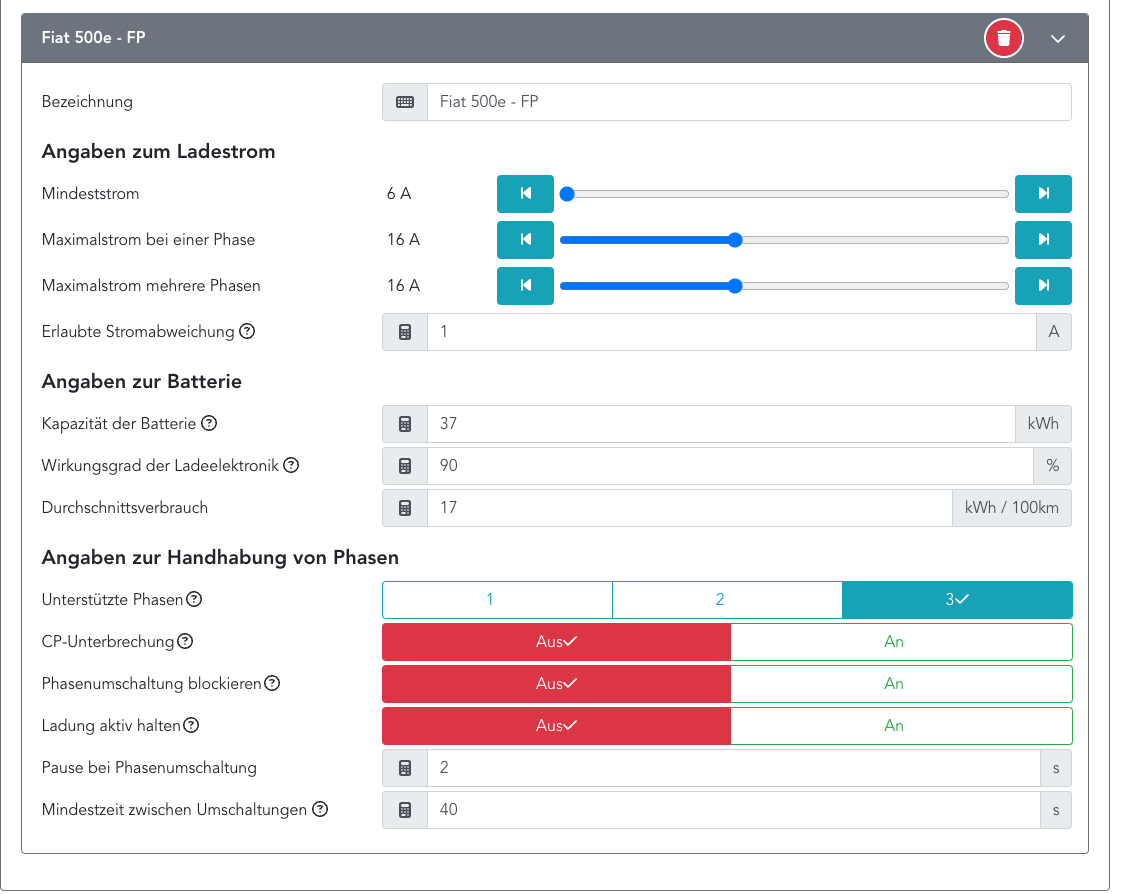The height and width of the screenshot is (894, 1128).
Task: Click the Mindeststrom slider handle
Action: pyautogui.click(x=567, y=194)
